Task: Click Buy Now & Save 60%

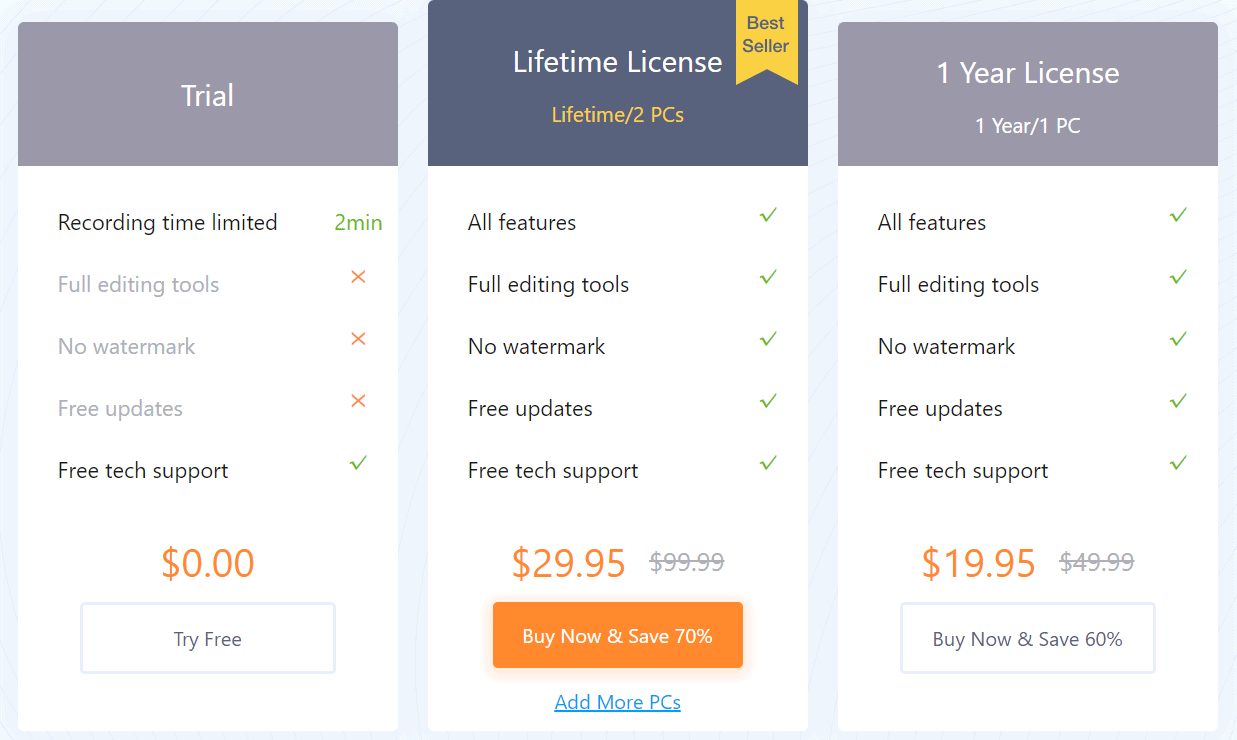Action: [x=1027, y=638]
